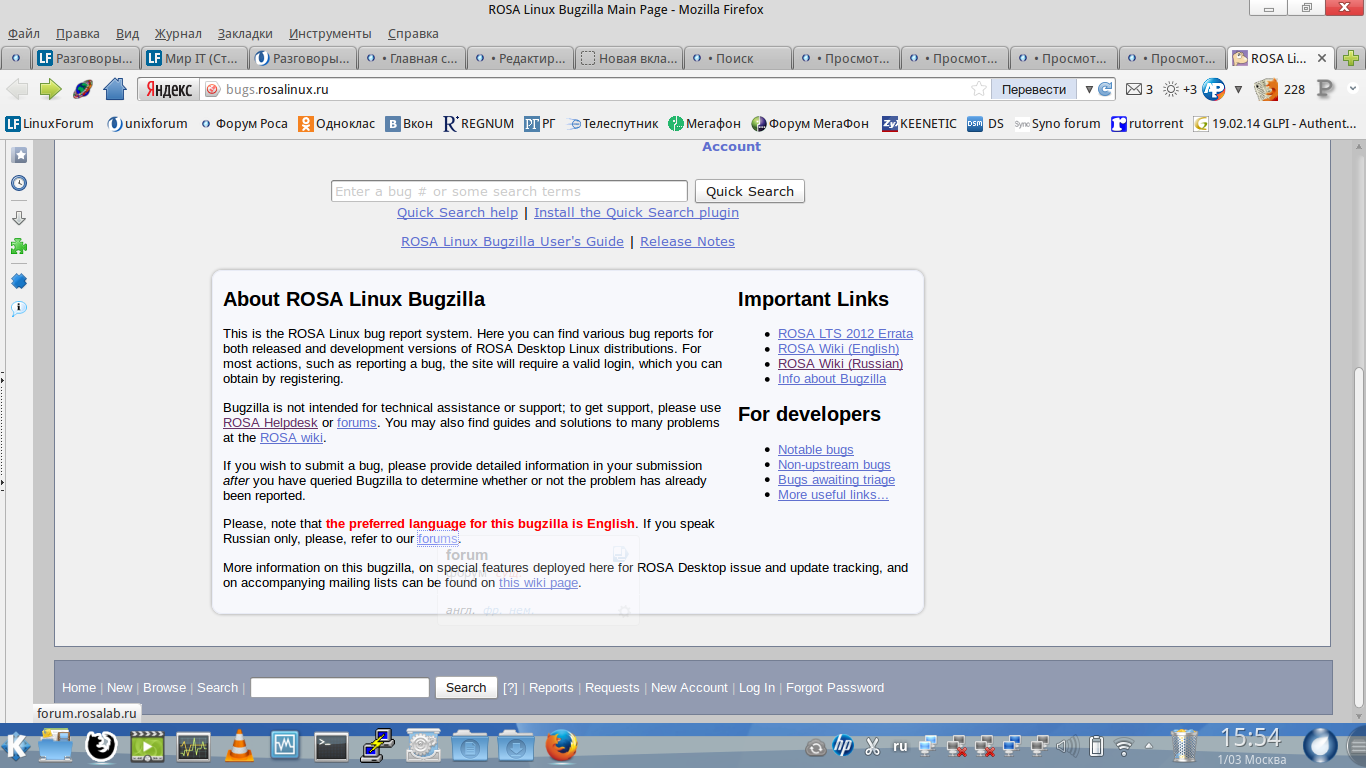
Task: Open the ROSA LTS 2012 Errata link
Action: point(845,334)
